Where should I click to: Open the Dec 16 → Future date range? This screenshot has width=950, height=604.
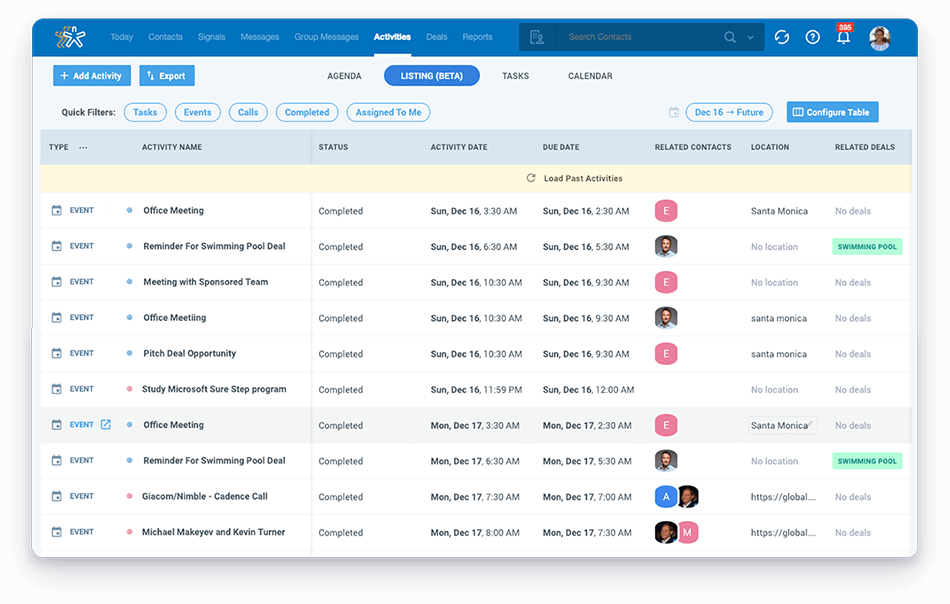[729, 112]
